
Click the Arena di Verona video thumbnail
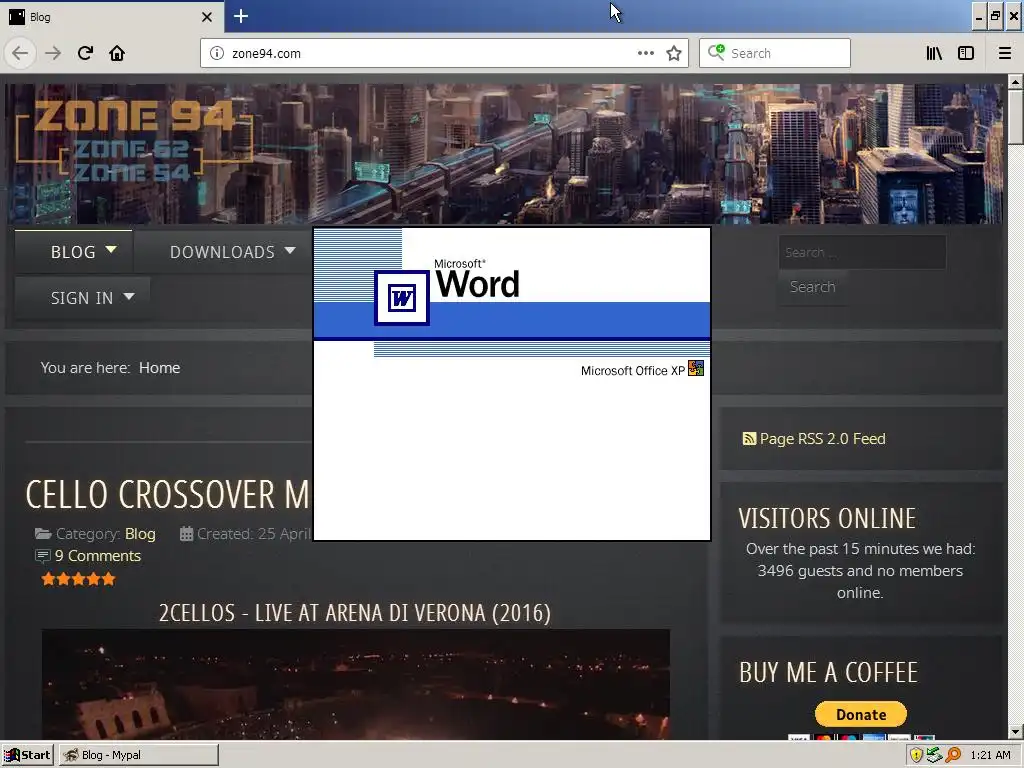[x=356, y=684]
